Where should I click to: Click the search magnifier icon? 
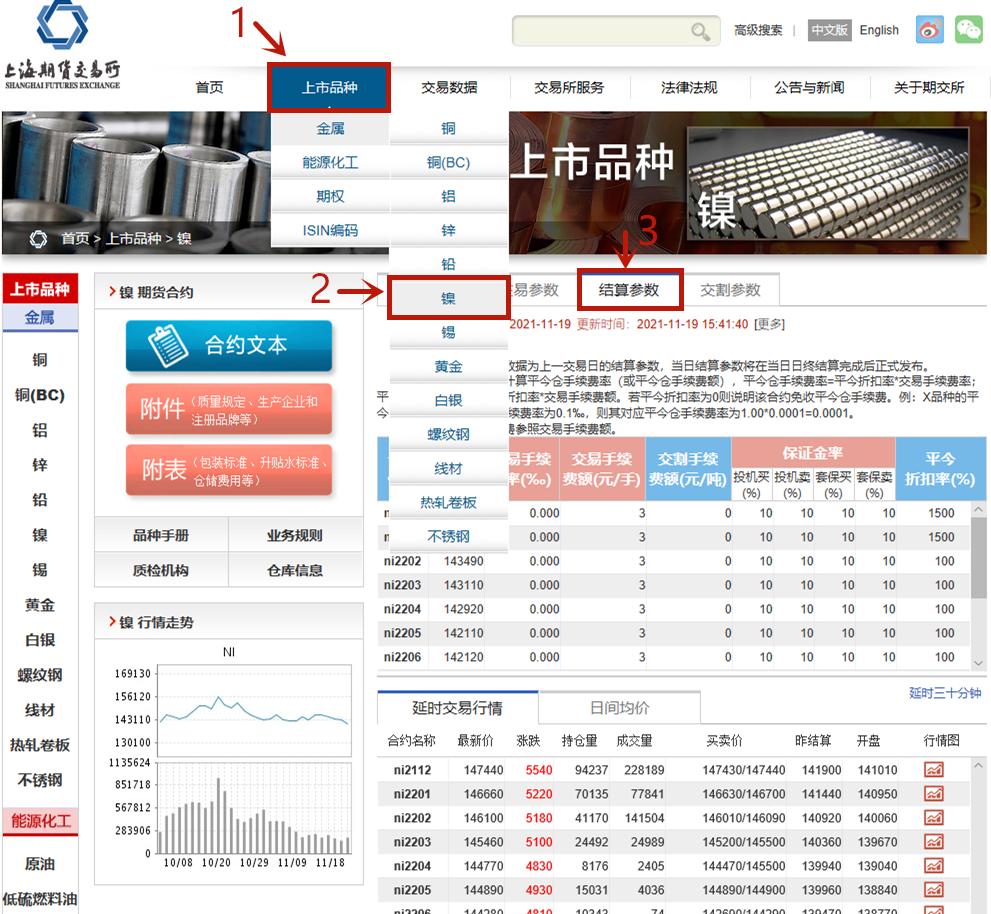coord(700,30)
